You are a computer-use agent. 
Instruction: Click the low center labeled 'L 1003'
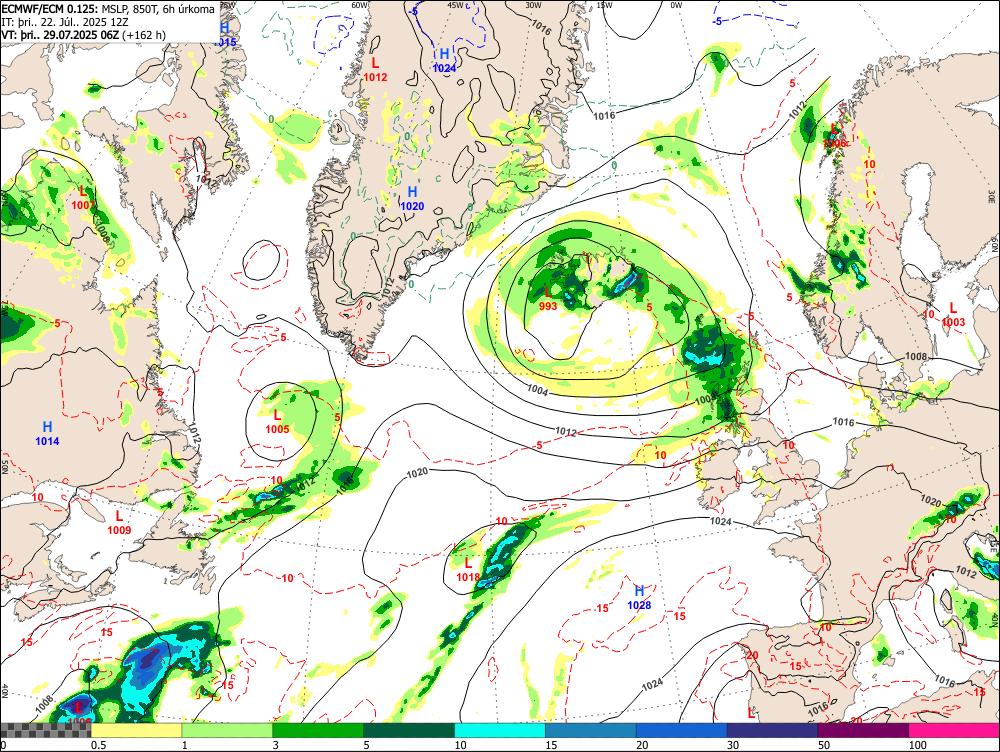click(x=953, y=314)
